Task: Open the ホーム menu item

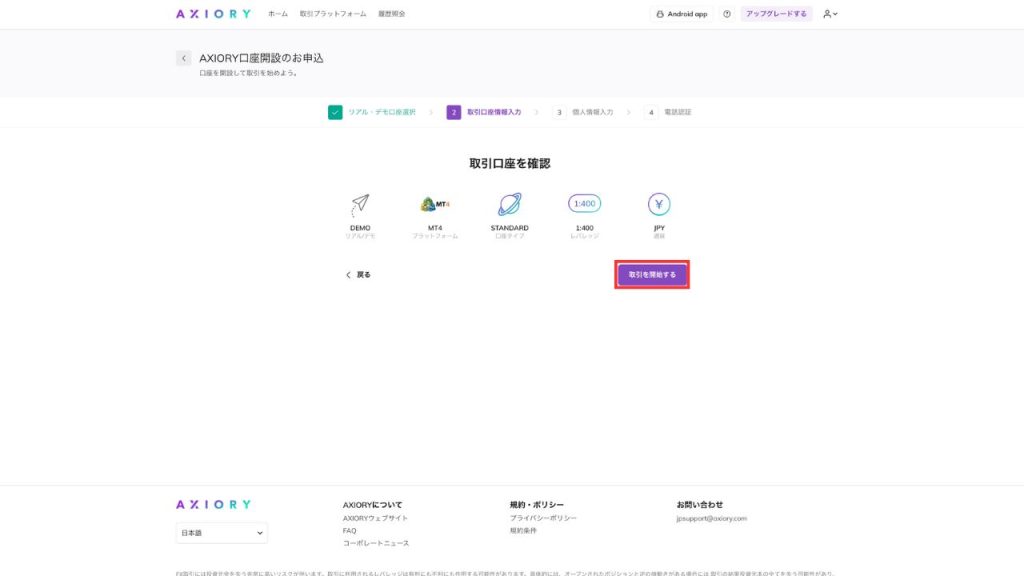Action: (278, 14)
